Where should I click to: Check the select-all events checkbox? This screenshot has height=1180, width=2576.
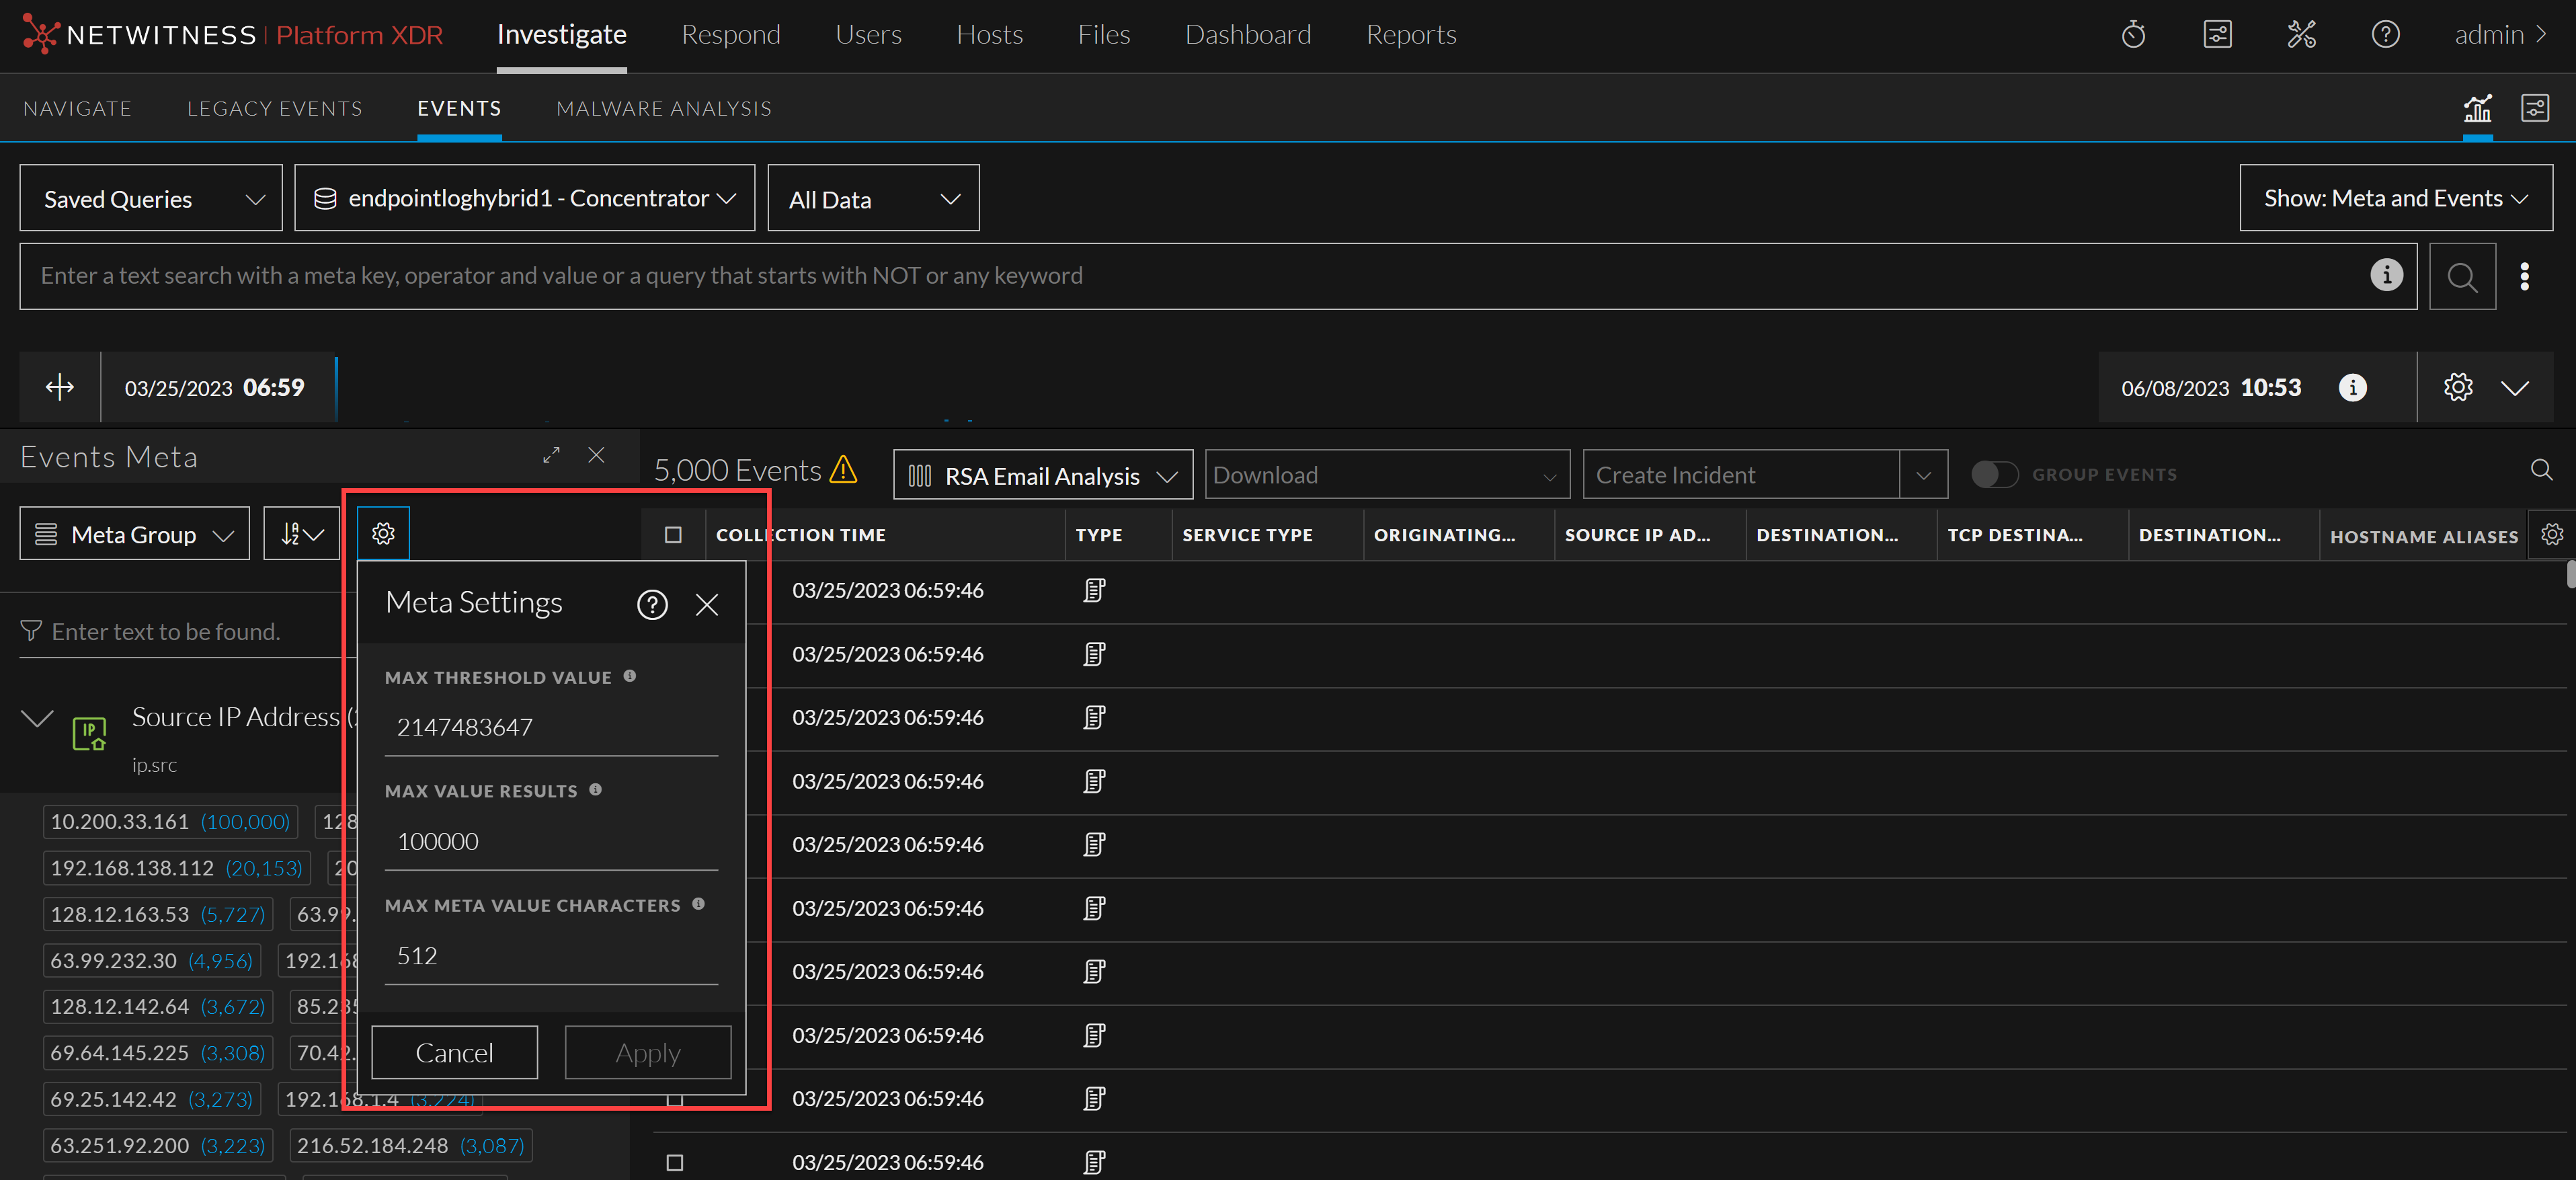click(x=673, y=535)
